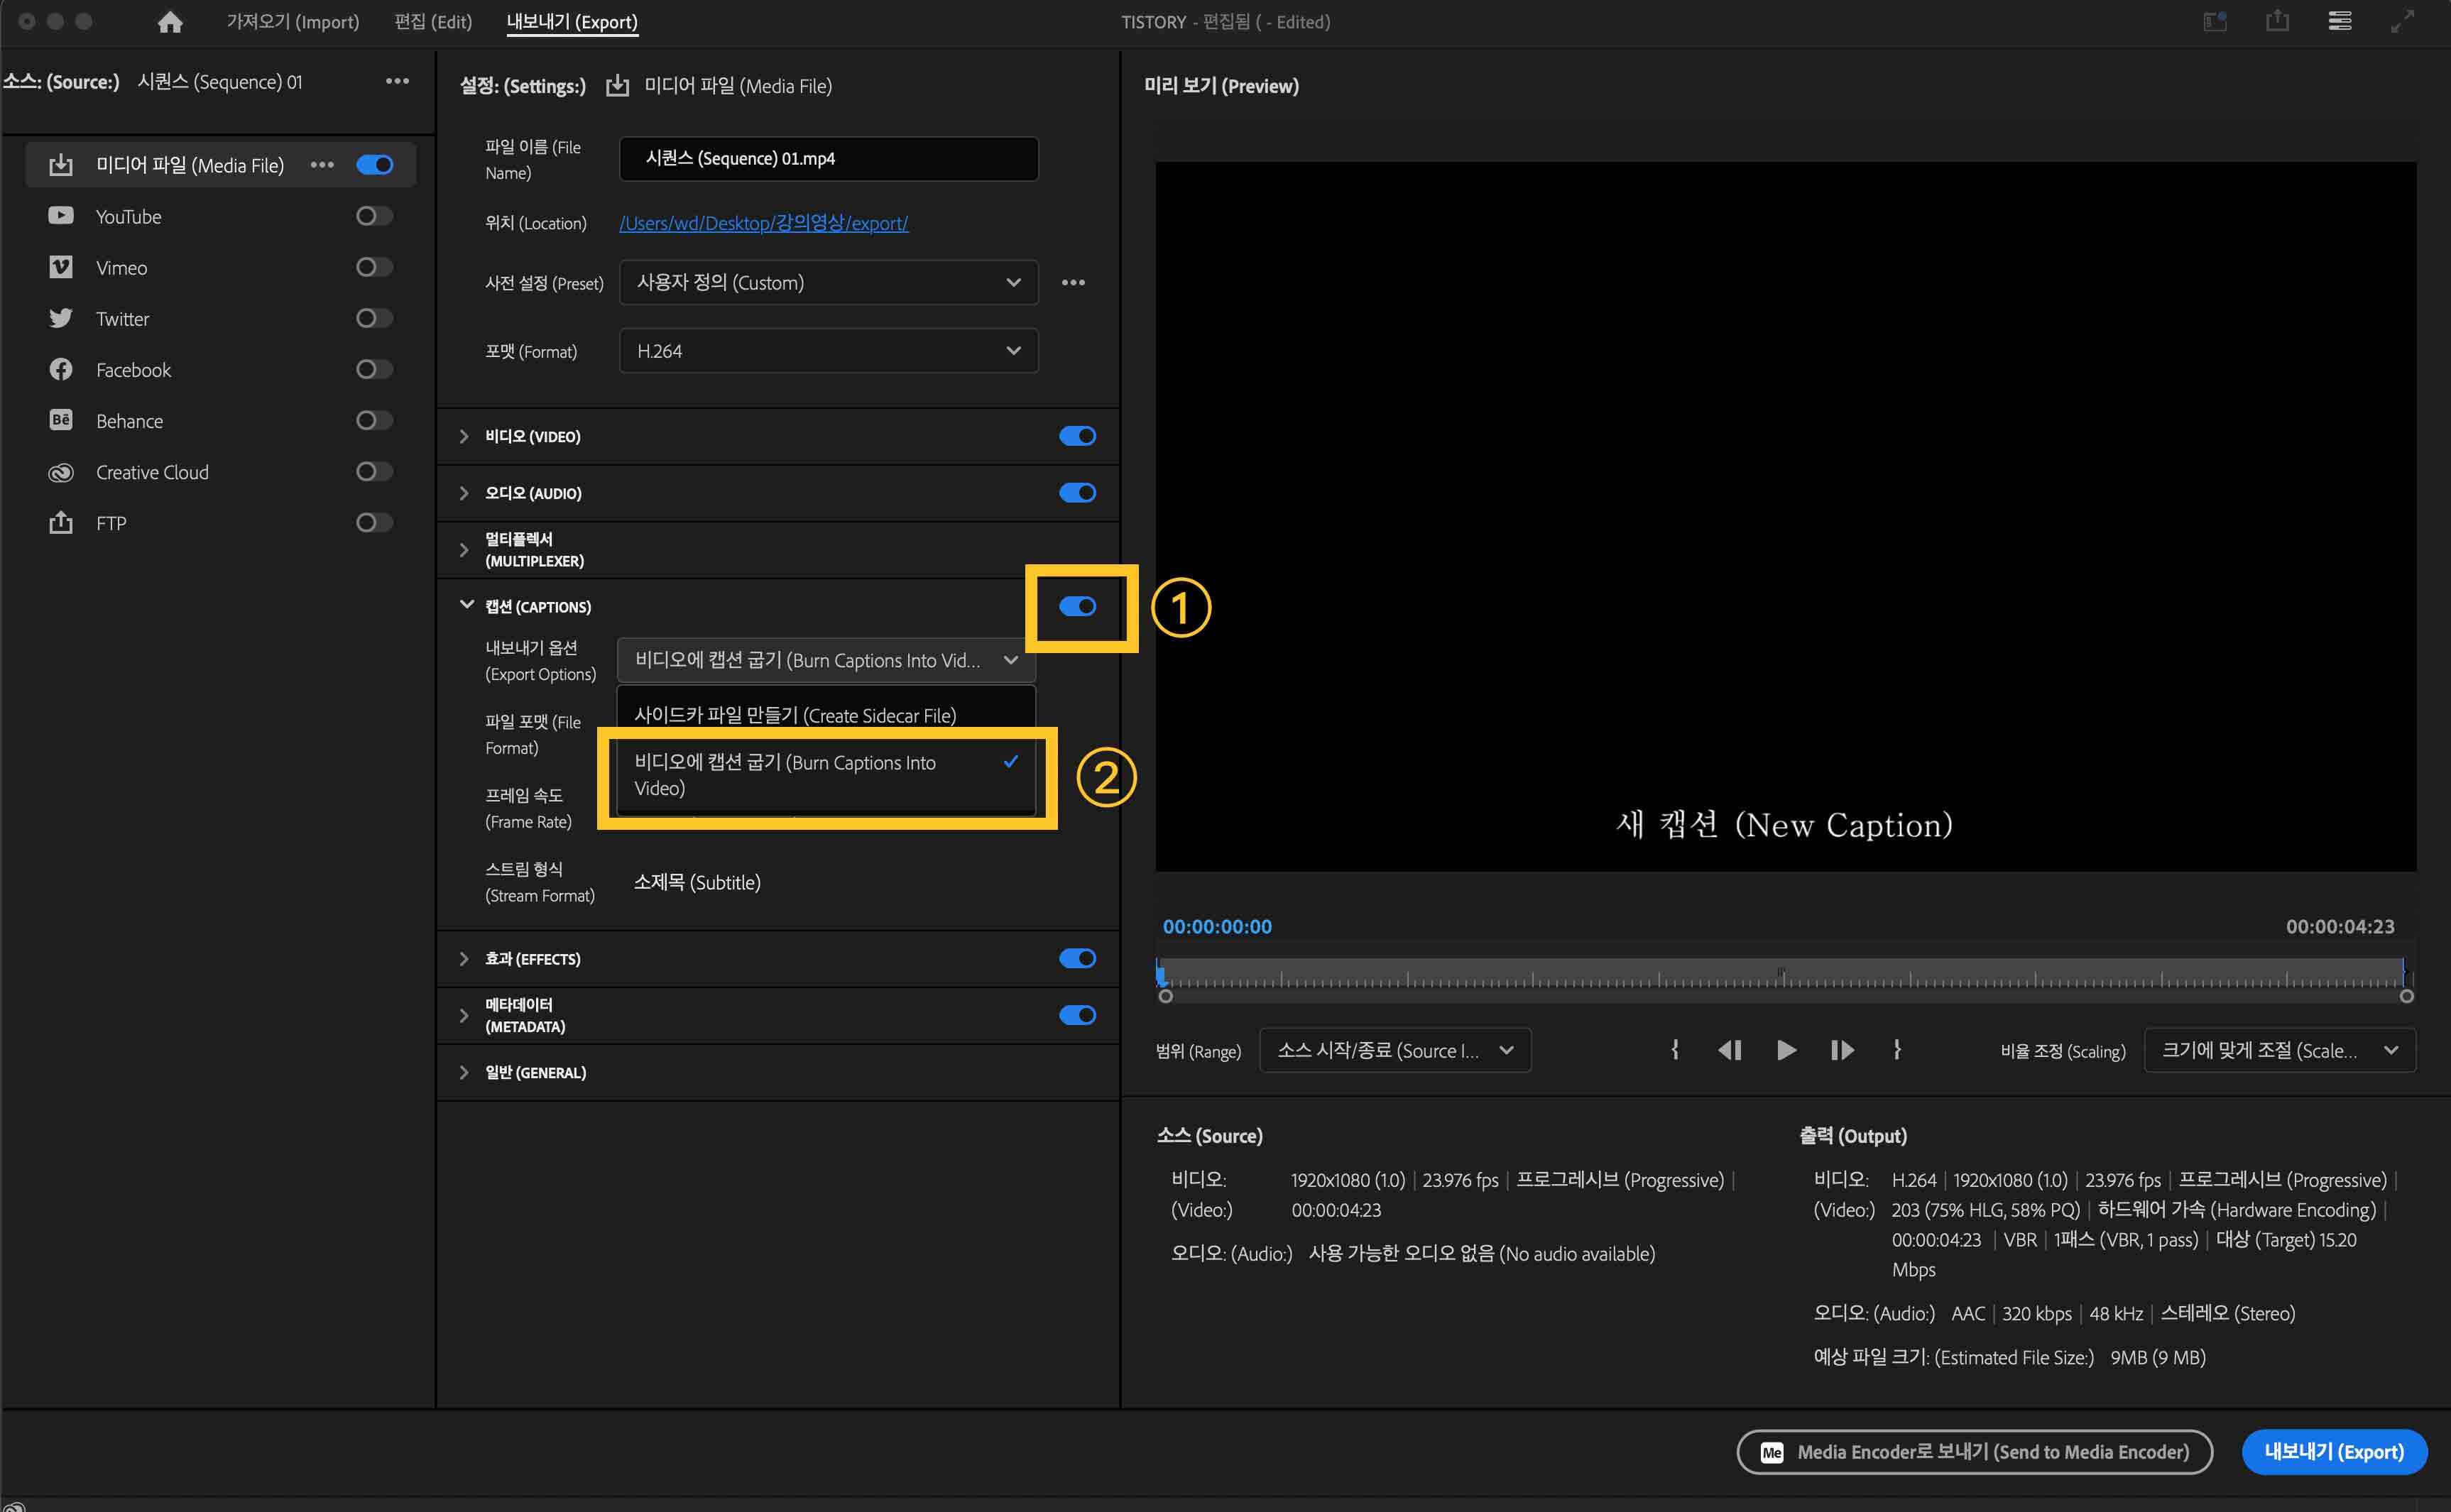The image size is (2451, 1512).
Task: Open the Range source in/out dropdown
Action: click(x=1394, y=1050)
